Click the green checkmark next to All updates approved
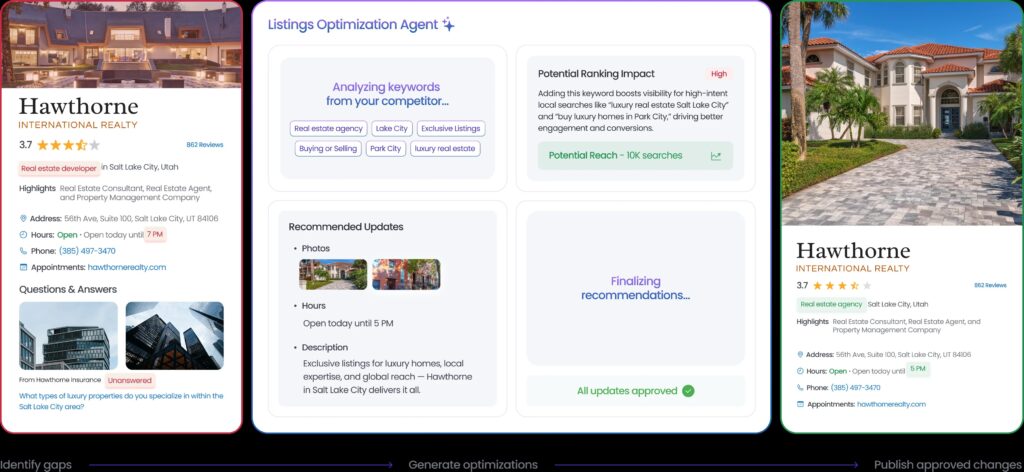This screenshot has height=472, width=1024. pos(688,391)
